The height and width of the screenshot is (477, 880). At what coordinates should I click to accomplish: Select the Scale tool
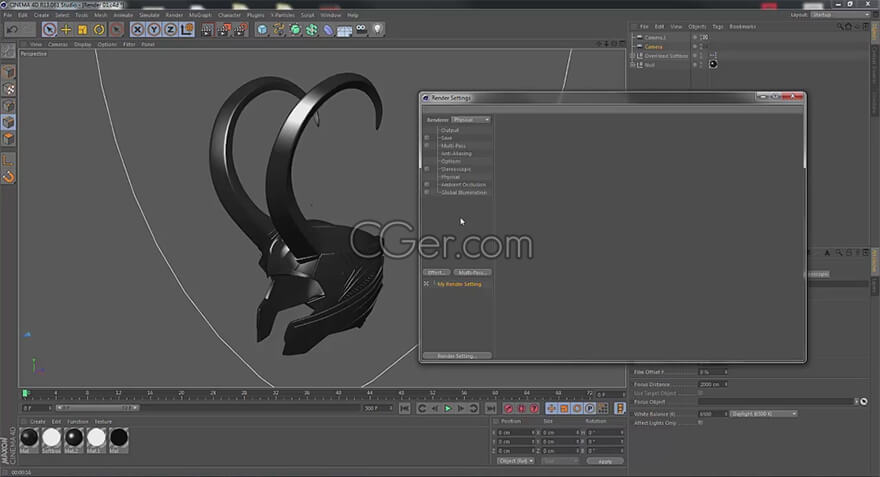click(82, 30)
